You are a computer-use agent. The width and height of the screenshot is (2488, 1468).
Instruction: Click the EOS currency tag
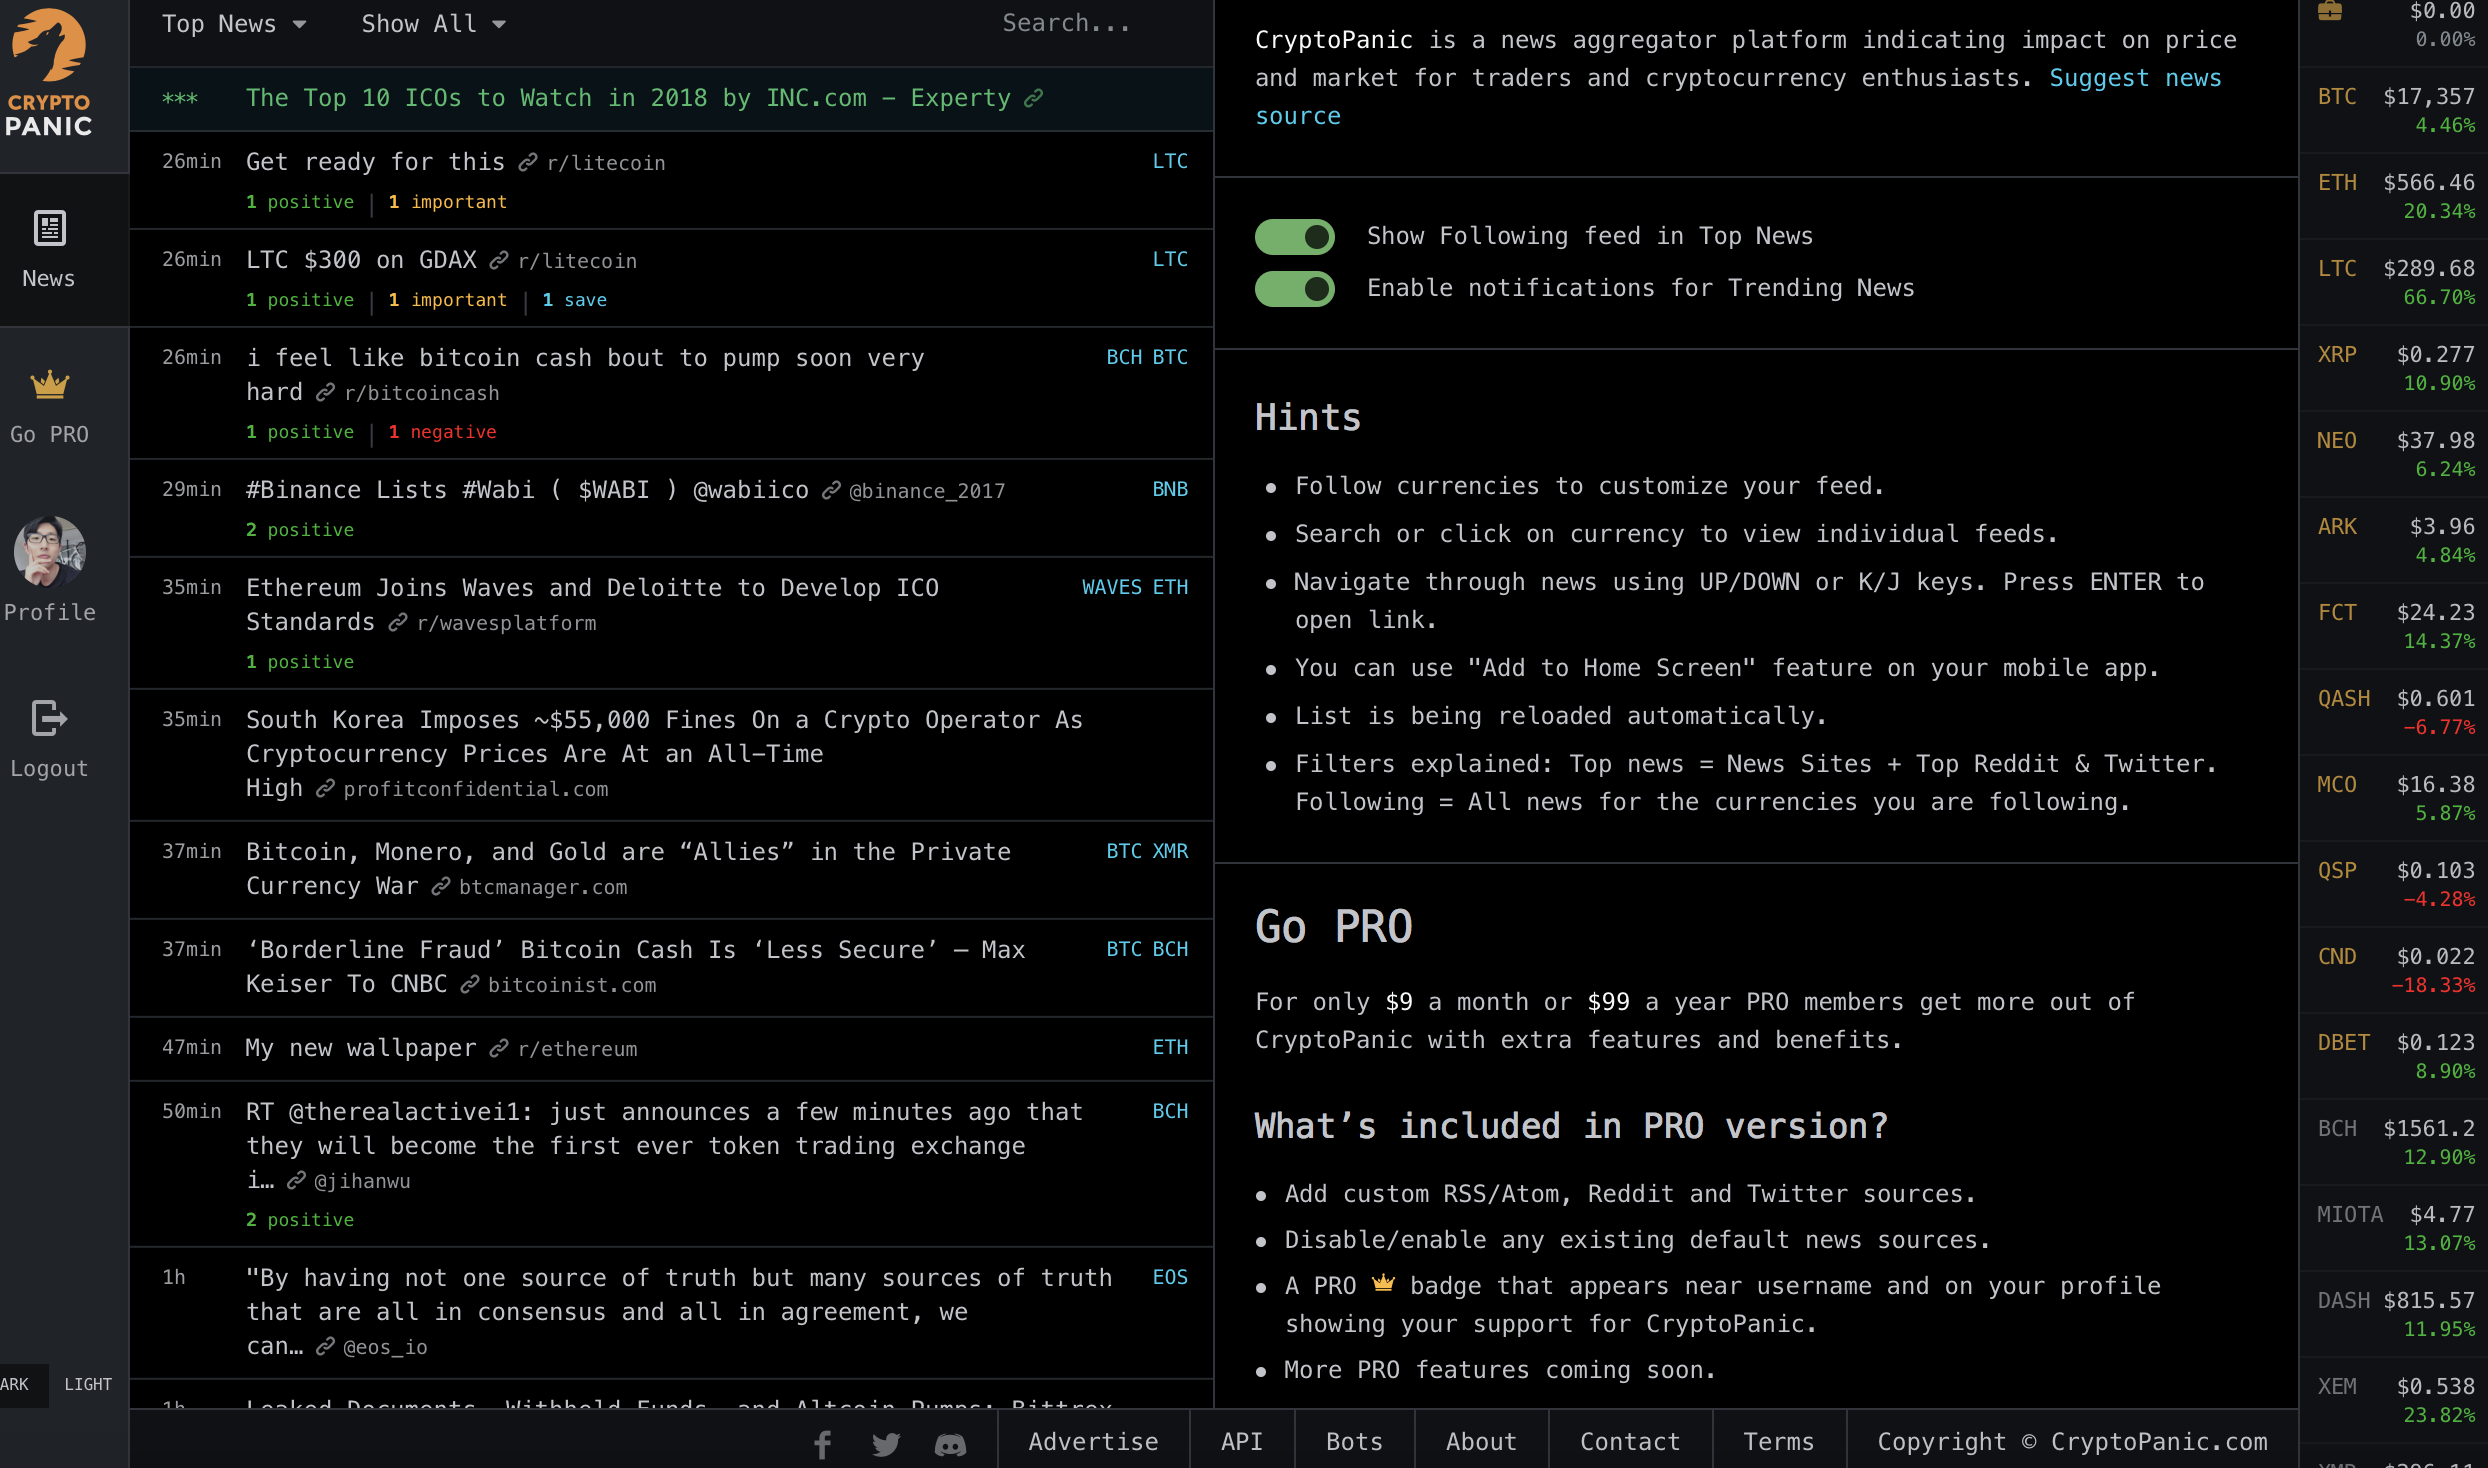pyautogui.click(x=1170, y=1277)
